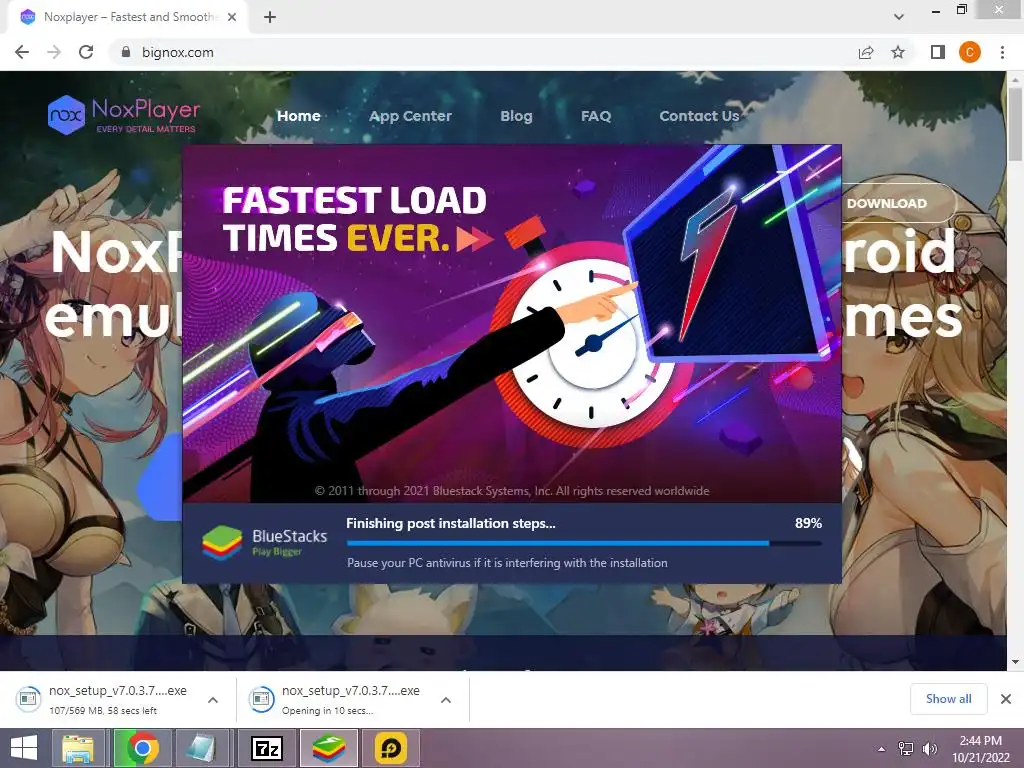Click the 'Pause your PC antivirus' hint text

click(x=507, y=563)
